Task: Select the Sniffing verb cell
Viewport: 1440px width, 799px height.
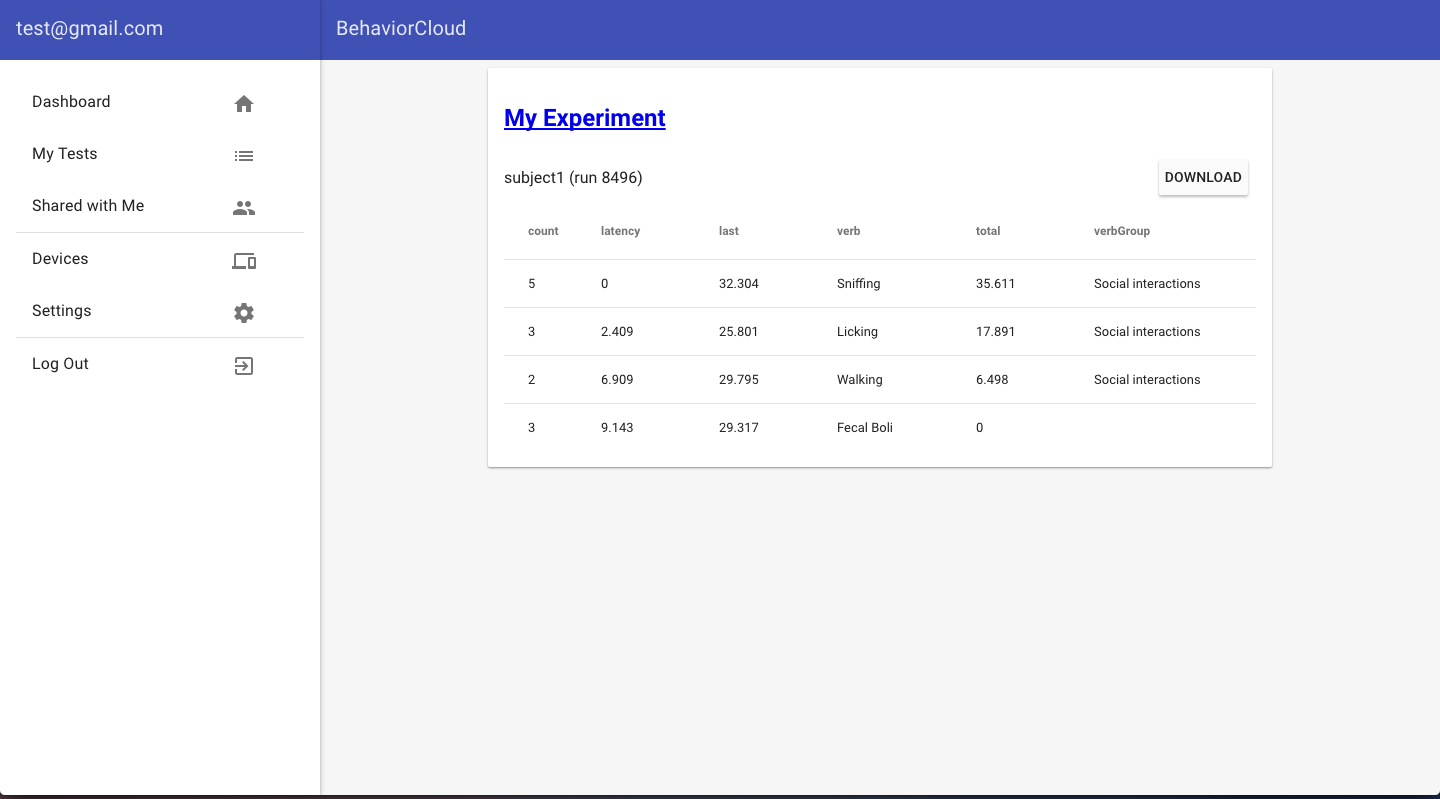Action: [x=858, y=284]
